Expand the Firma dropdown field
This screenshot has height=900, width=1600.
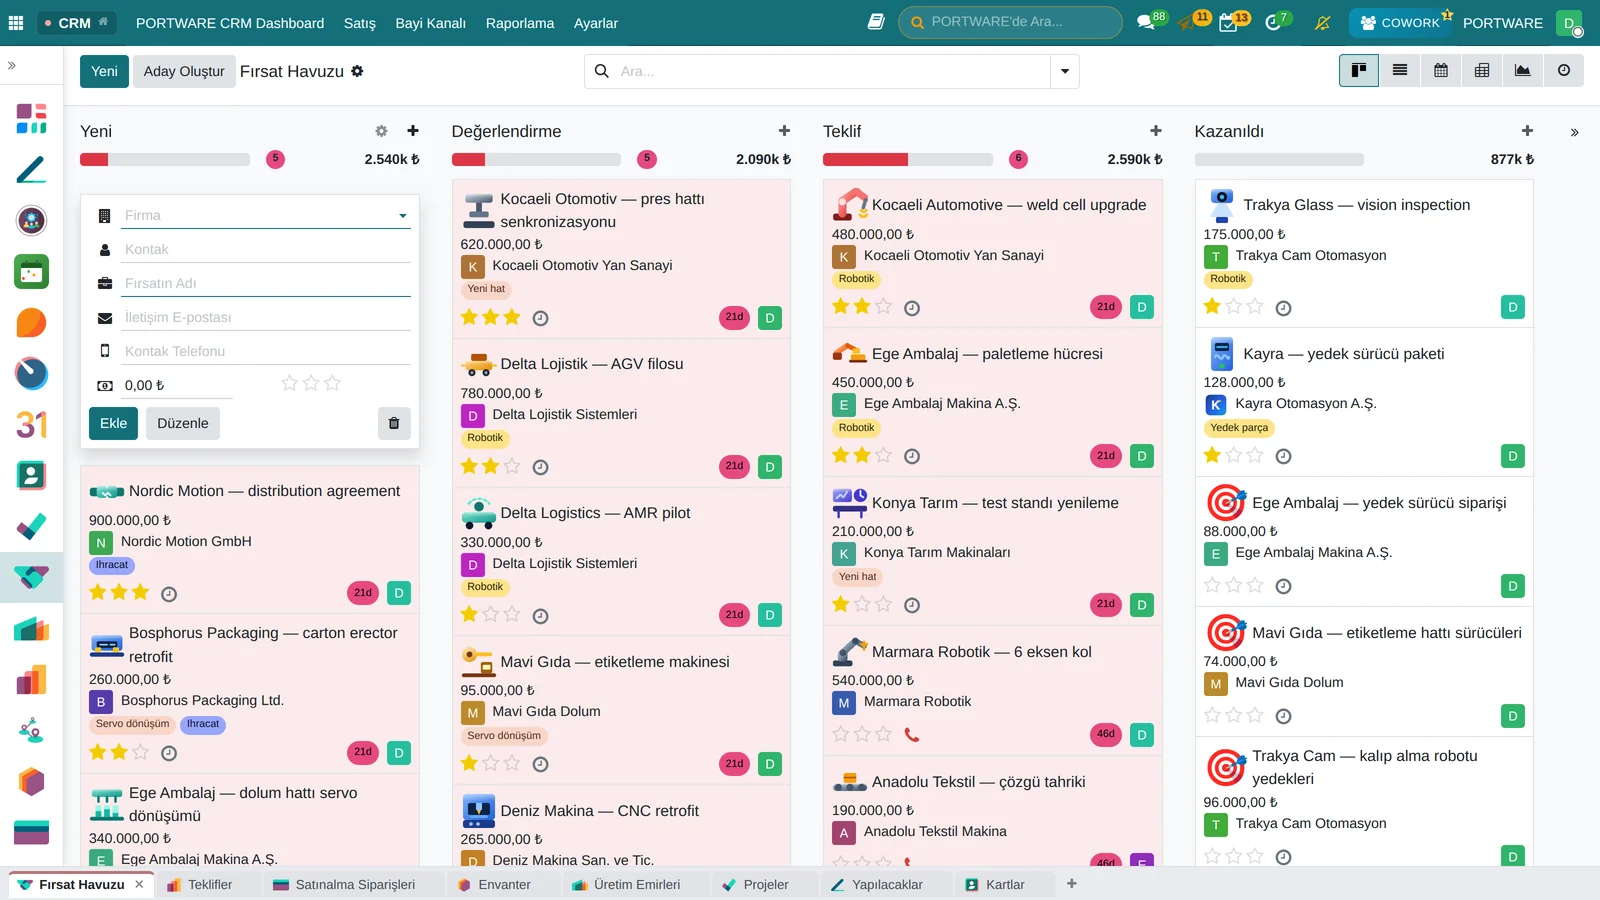point(403,216)
